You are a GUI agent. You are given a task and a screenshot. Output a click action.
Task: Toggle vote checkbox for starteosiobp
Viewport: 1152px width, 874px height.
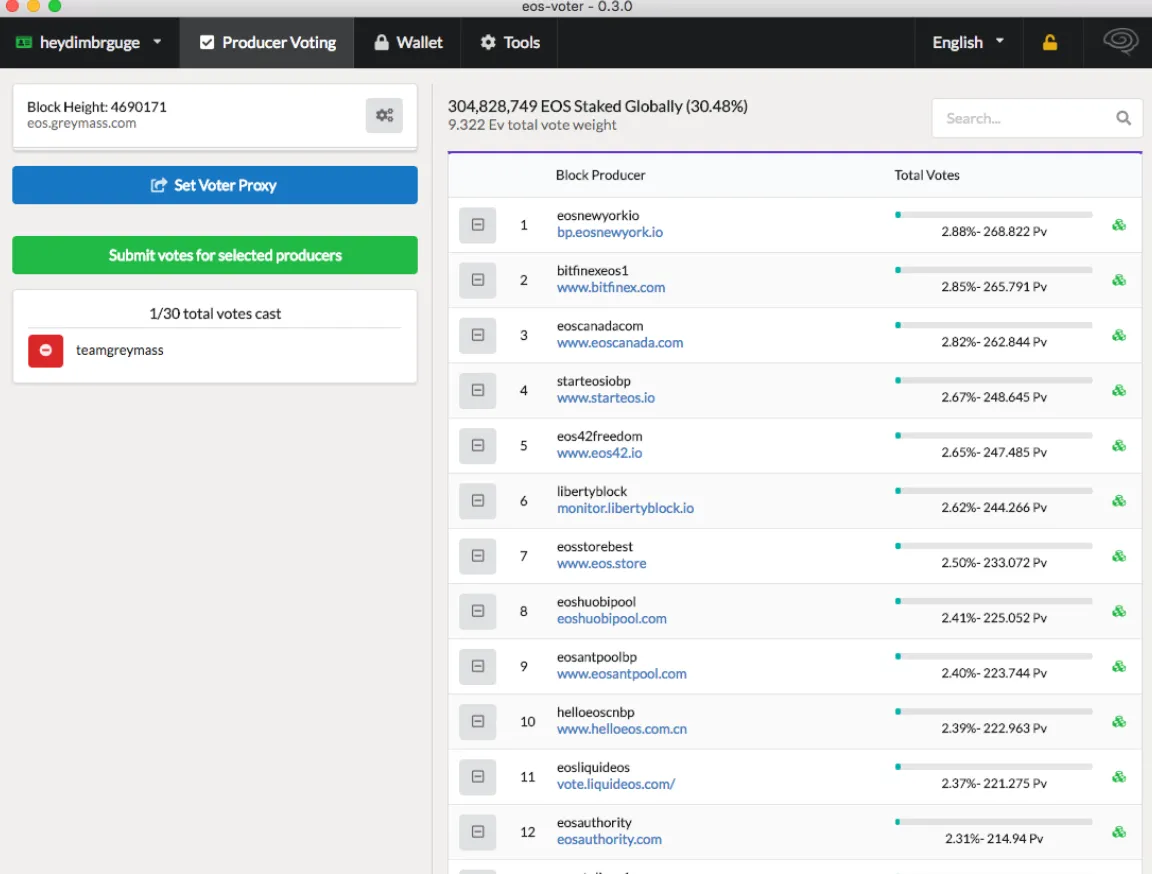478,390
